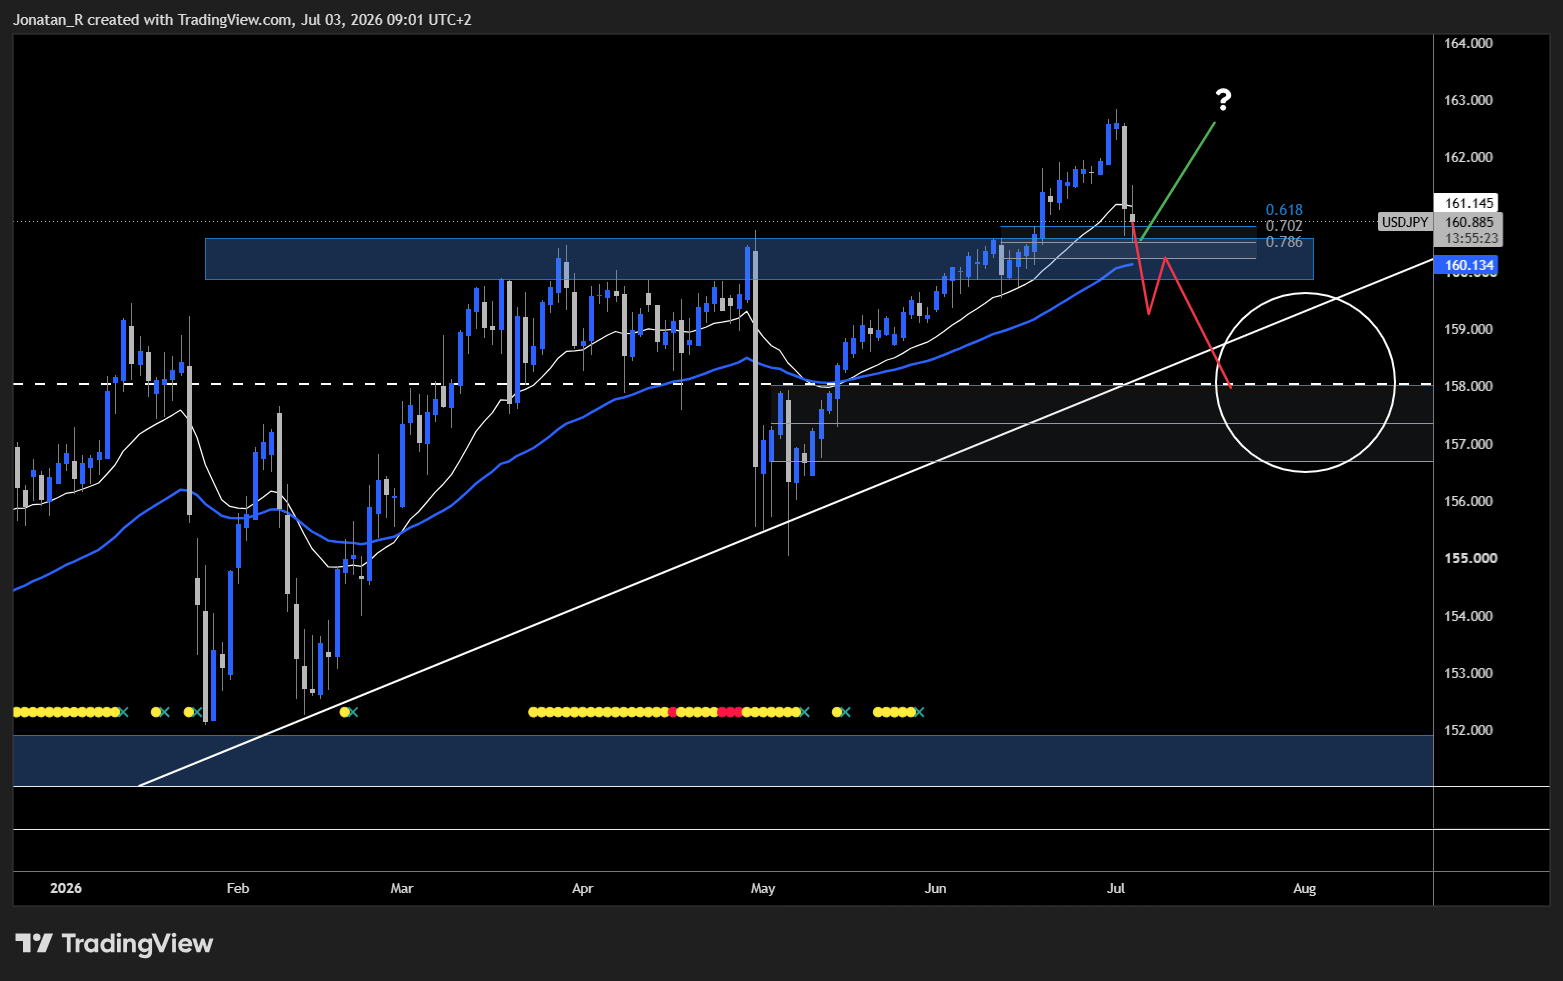Select the question mark chart annotation
The height and width of the screenshot is (981, 1563).
pos(1223,99)
